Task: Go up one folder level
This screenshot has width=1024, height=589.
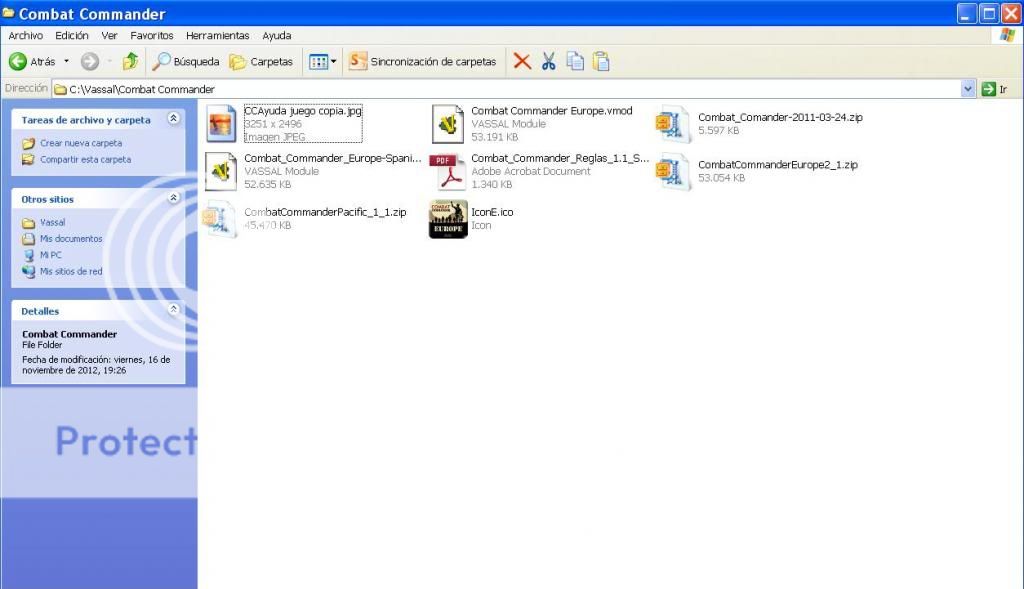Action: (131, 61)
